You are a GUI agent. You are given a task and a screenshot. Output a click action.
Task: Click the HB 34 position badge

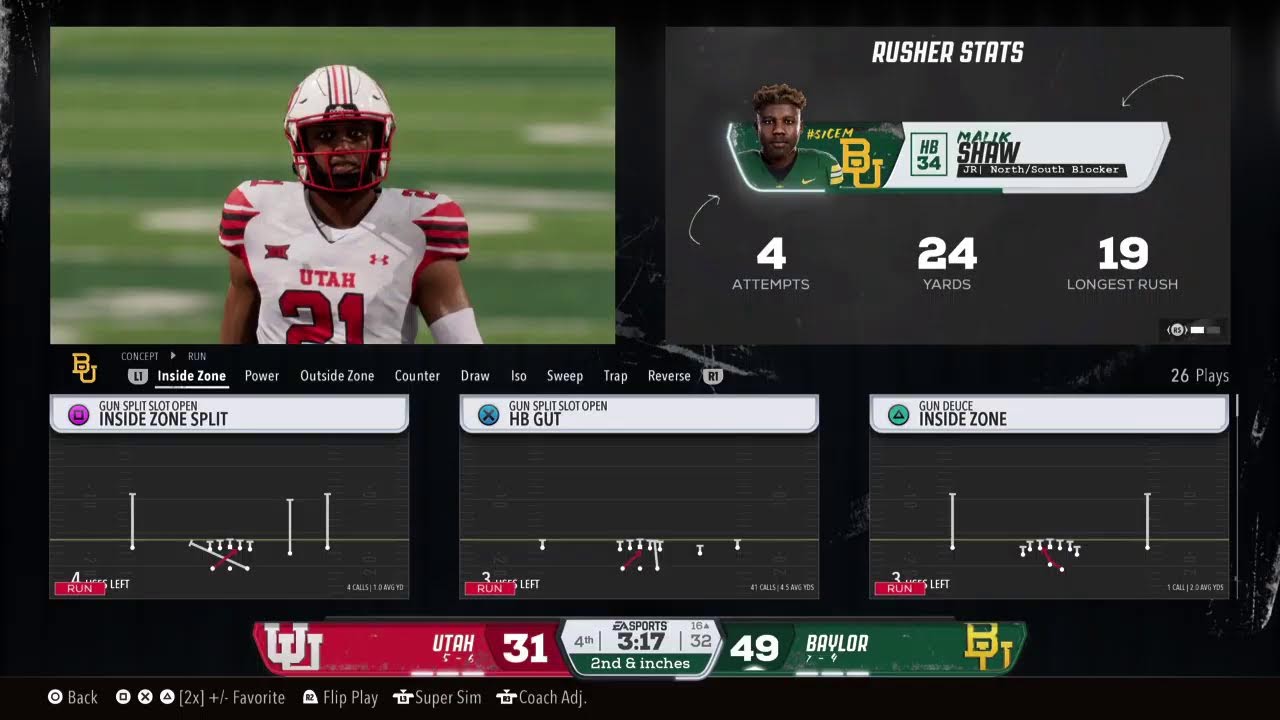tap(928, 156)
